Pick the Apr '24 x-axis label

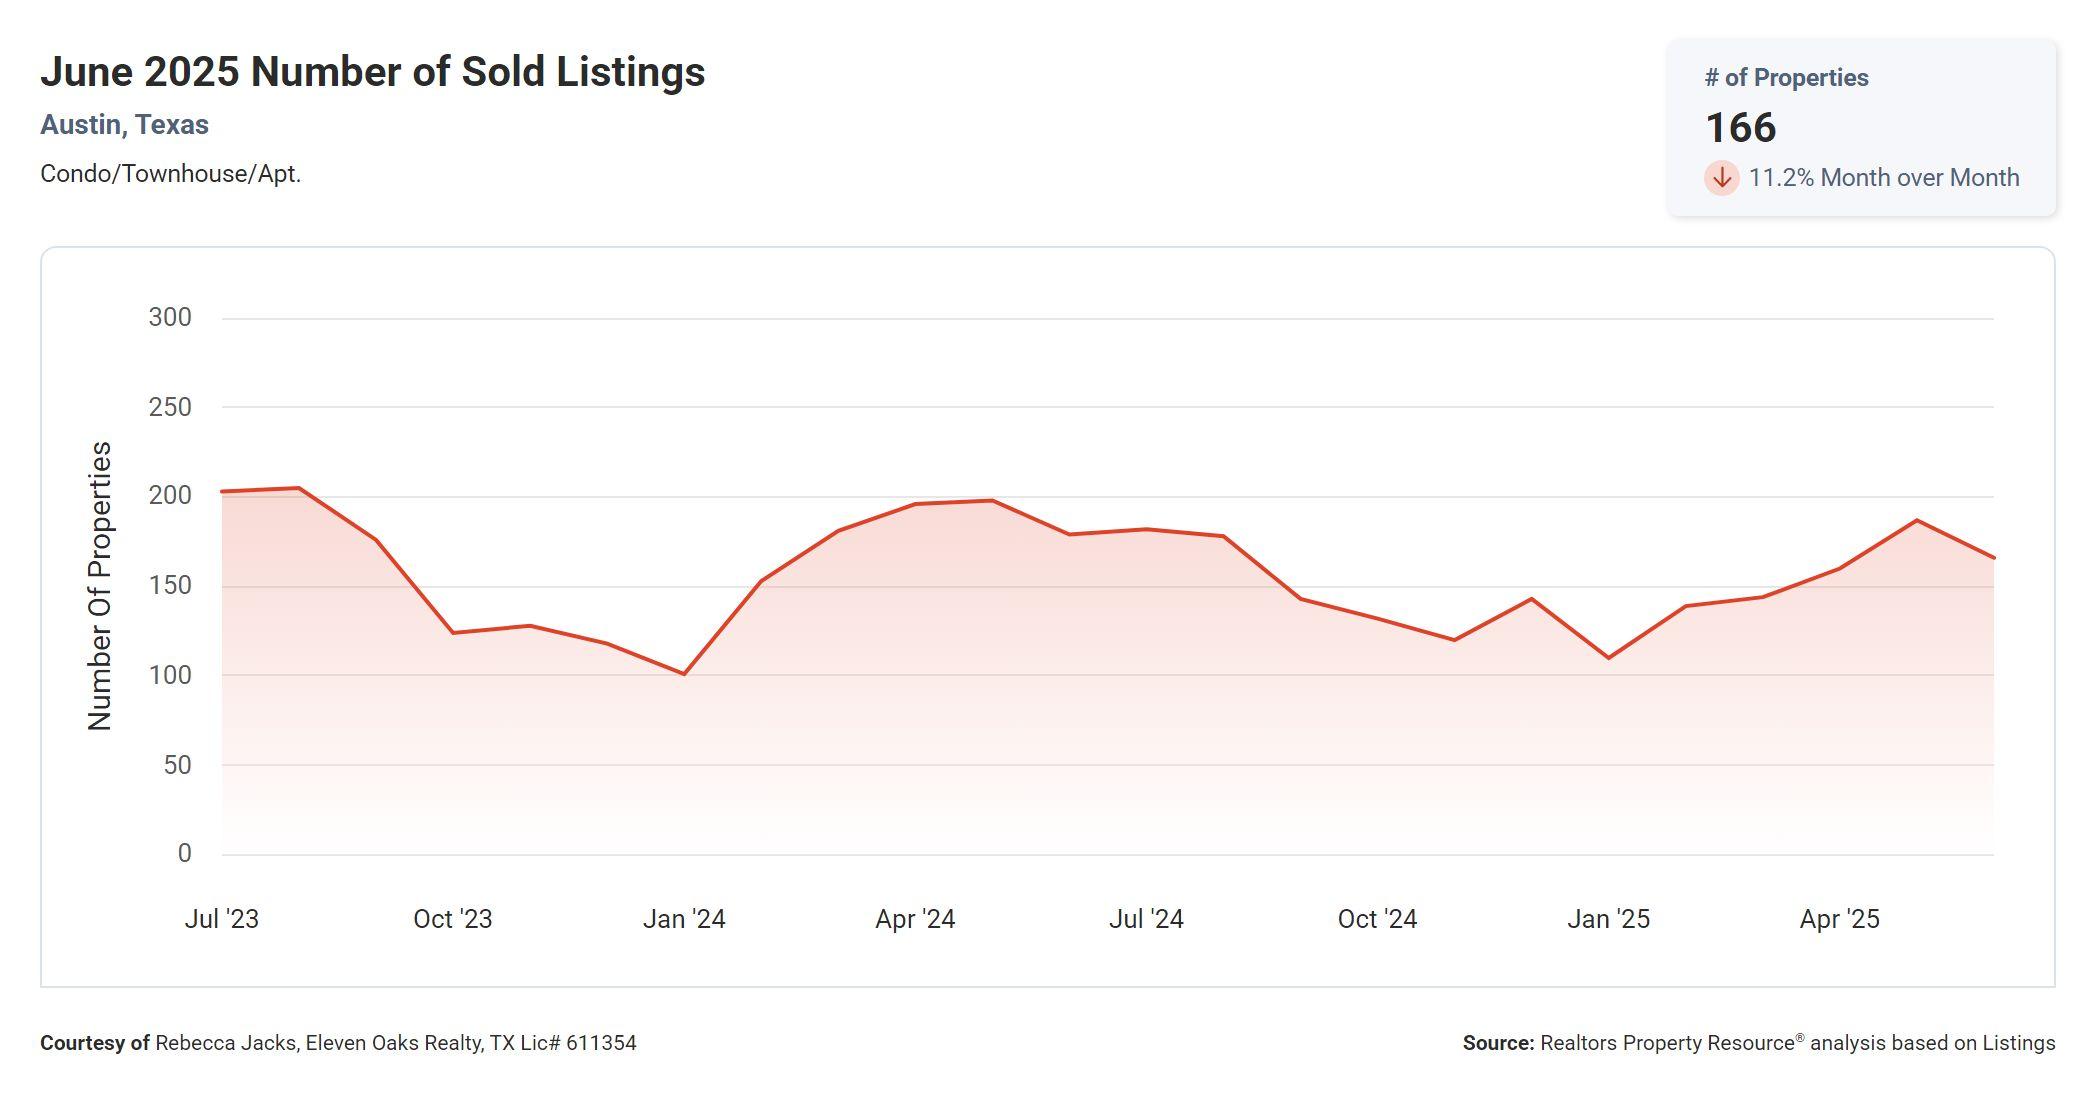[915, 919]
